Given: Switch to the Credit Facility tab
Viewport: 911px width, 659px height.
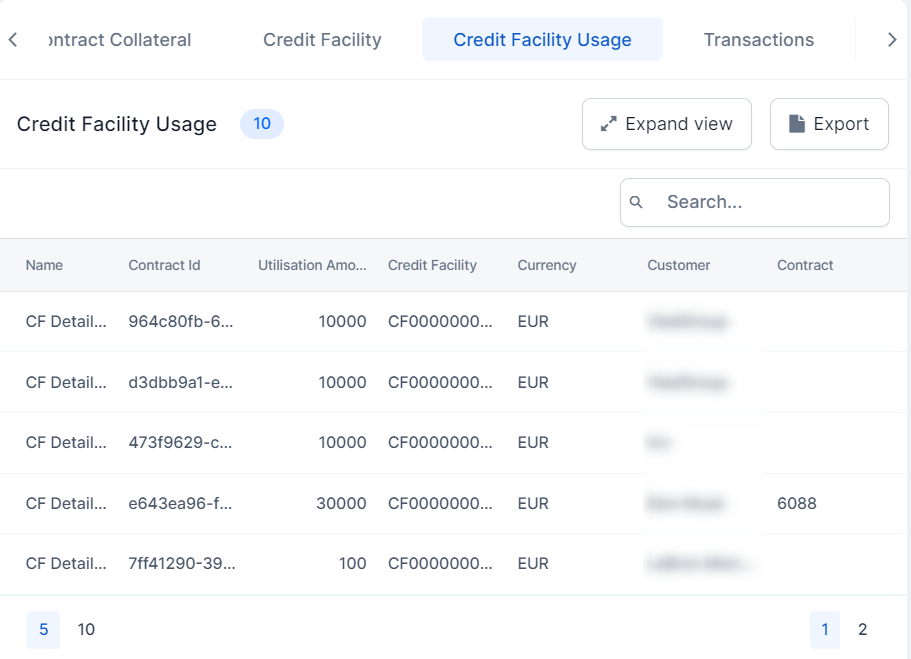Looking at the screenshot, I should (322, 40).
